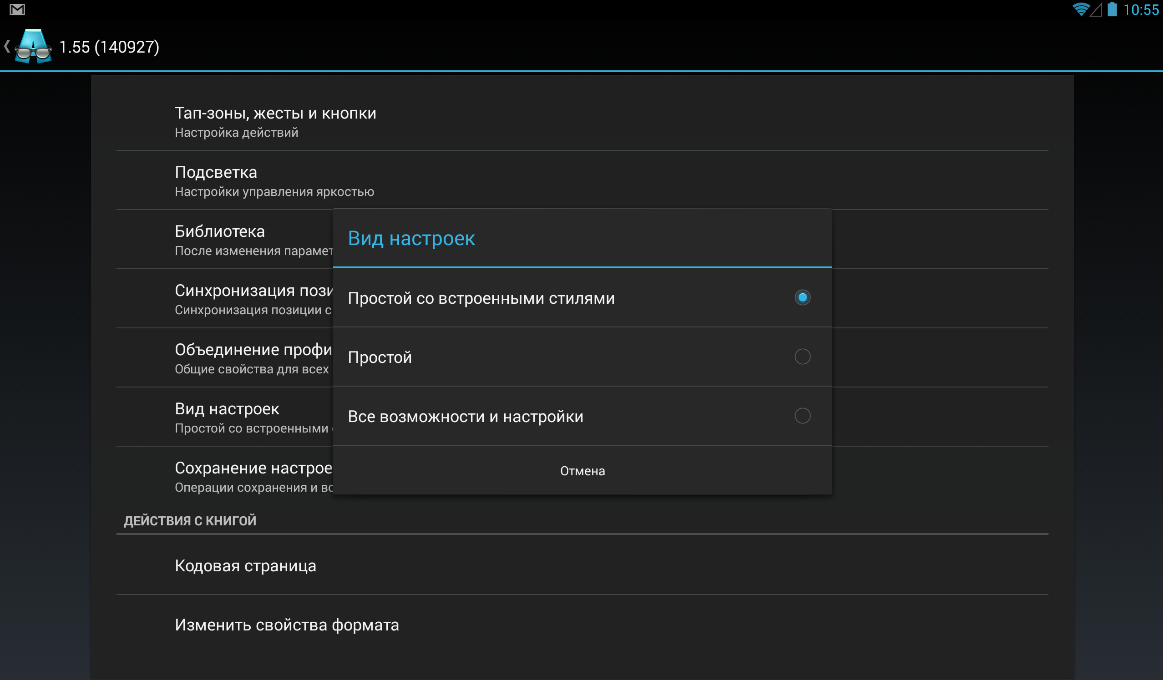Tap the back arrow beside app icon
The image size is (1163, 680).
(7, 46)
